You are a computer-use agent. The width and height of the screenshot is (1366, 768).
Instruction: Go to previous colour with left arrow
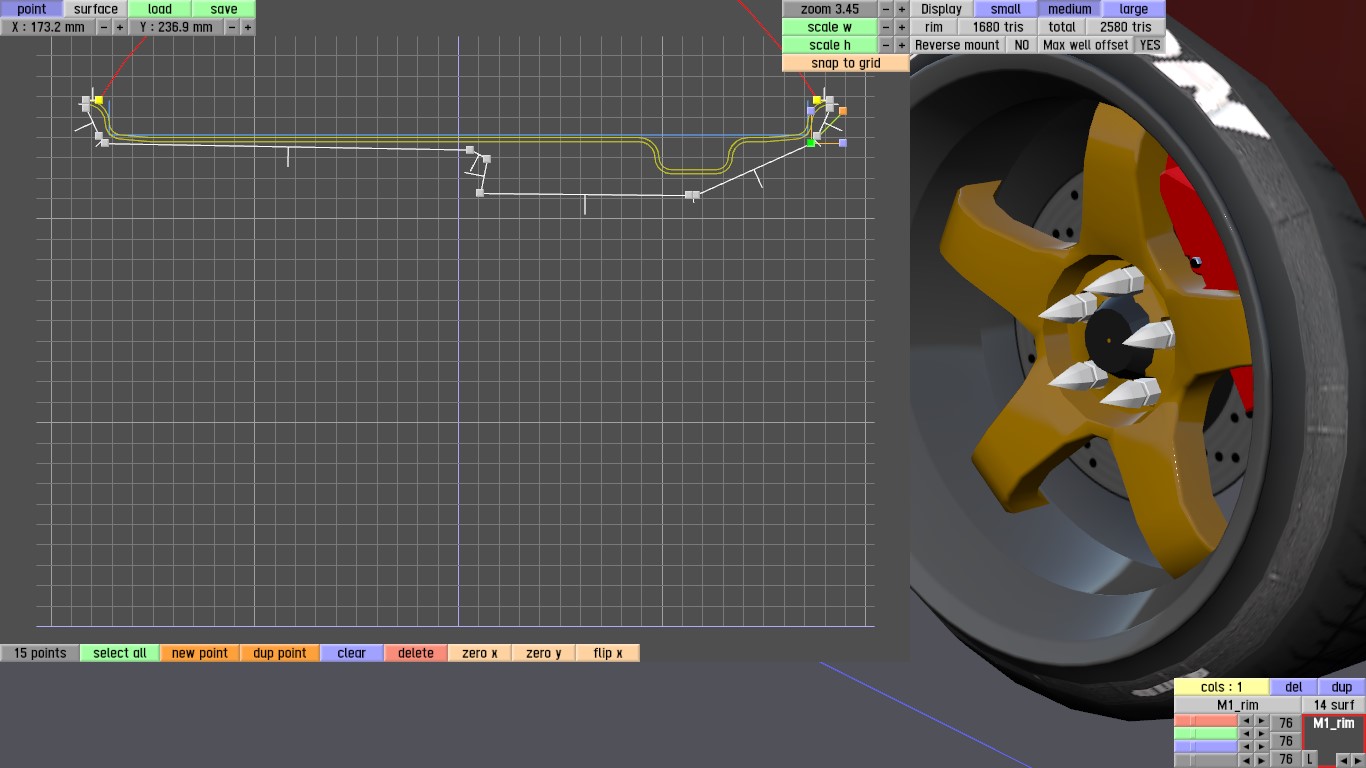[1342, 760]
